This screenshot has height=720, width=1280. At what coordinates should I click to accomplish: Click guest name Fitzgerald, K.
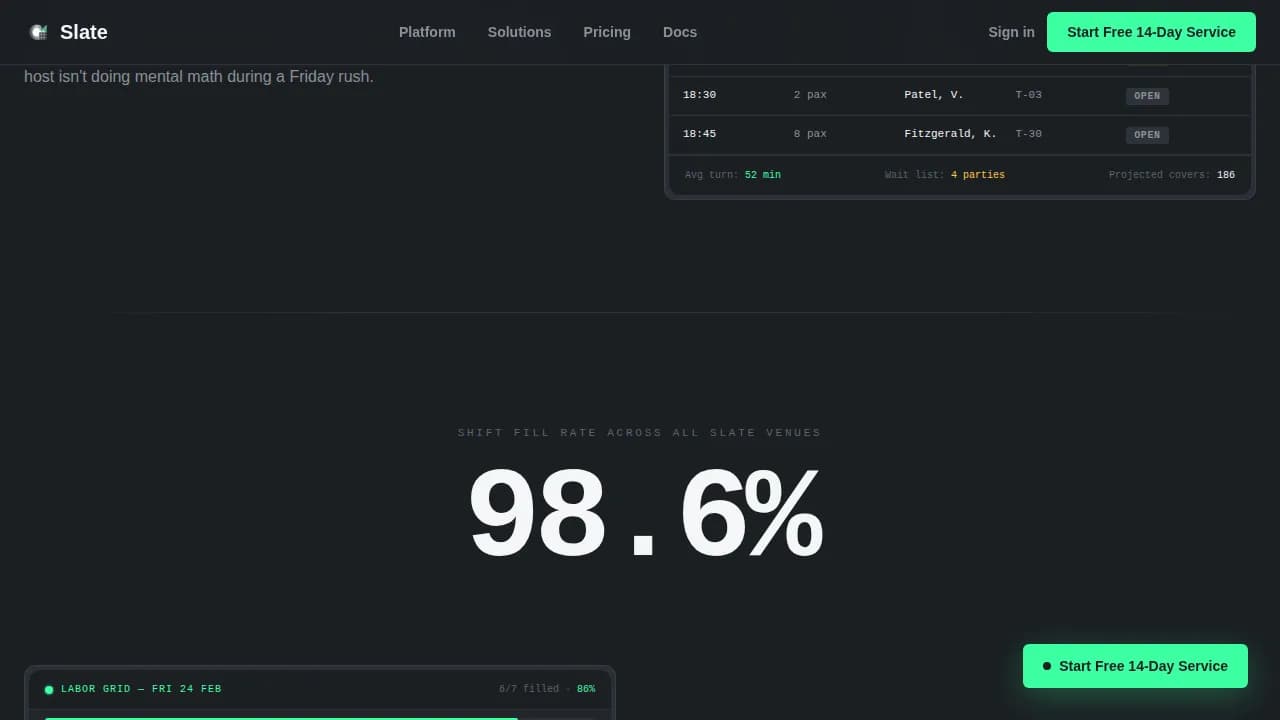coord(950,134)
